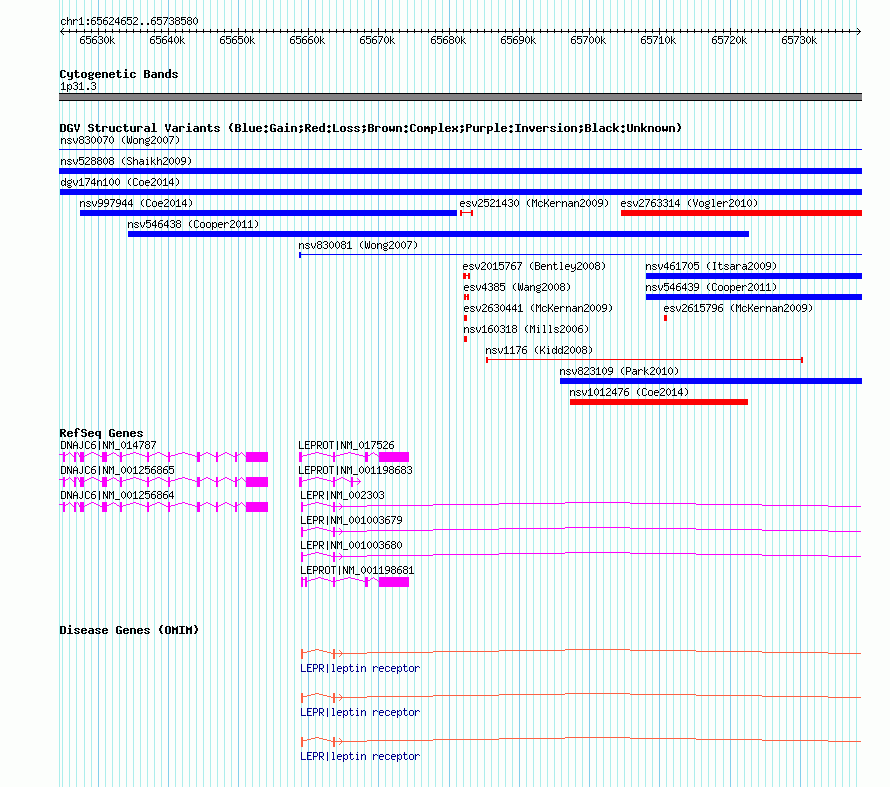Click the blue bar under nsv461705 (Itsara2009)

754,276
